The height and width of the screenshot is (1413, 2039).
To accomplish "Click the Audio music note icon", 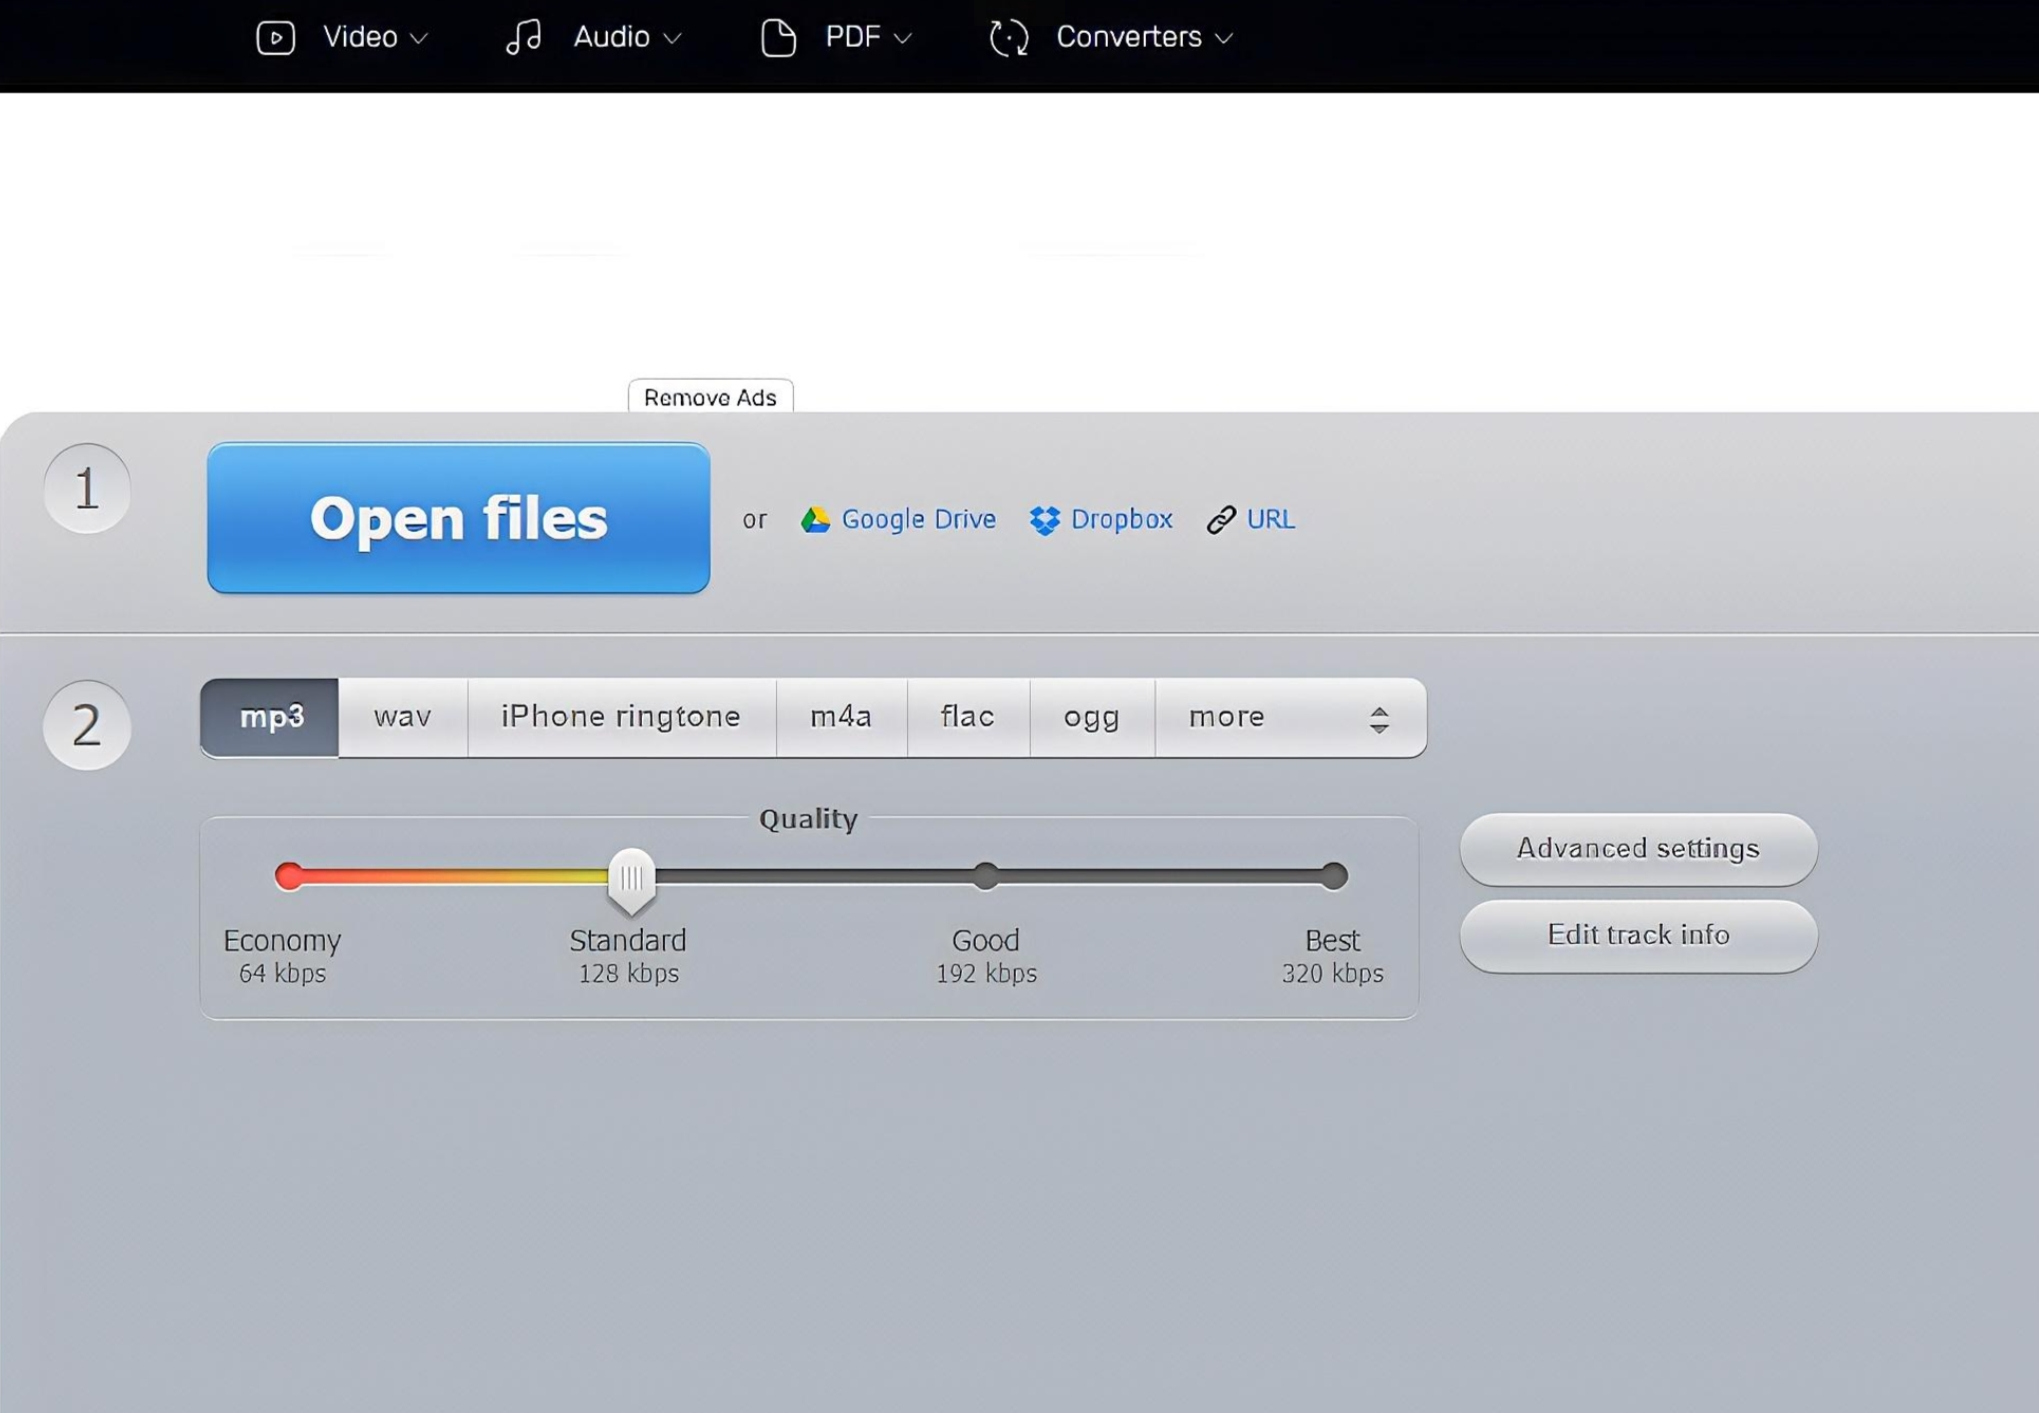I will (x=523, y=38).
